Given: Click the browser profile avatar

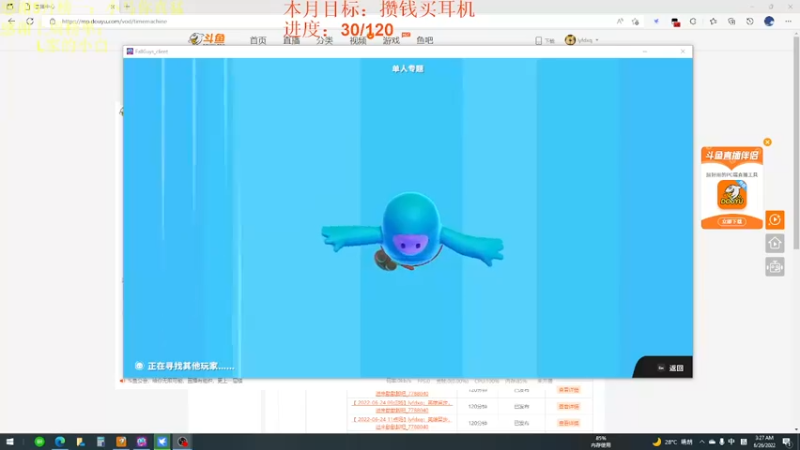Looking at the screenshot, I should tap(769, 21).
